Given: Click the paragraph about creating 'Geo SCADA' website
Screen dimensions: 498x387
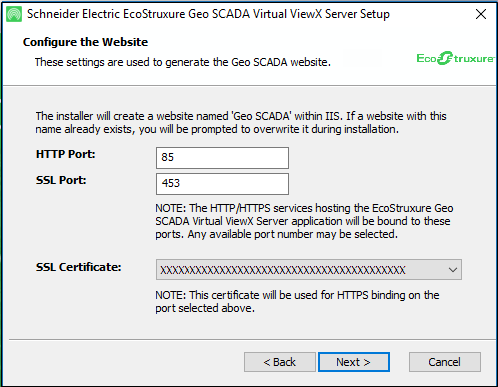Looking at the screenshot, I should [x=241, y=123].
